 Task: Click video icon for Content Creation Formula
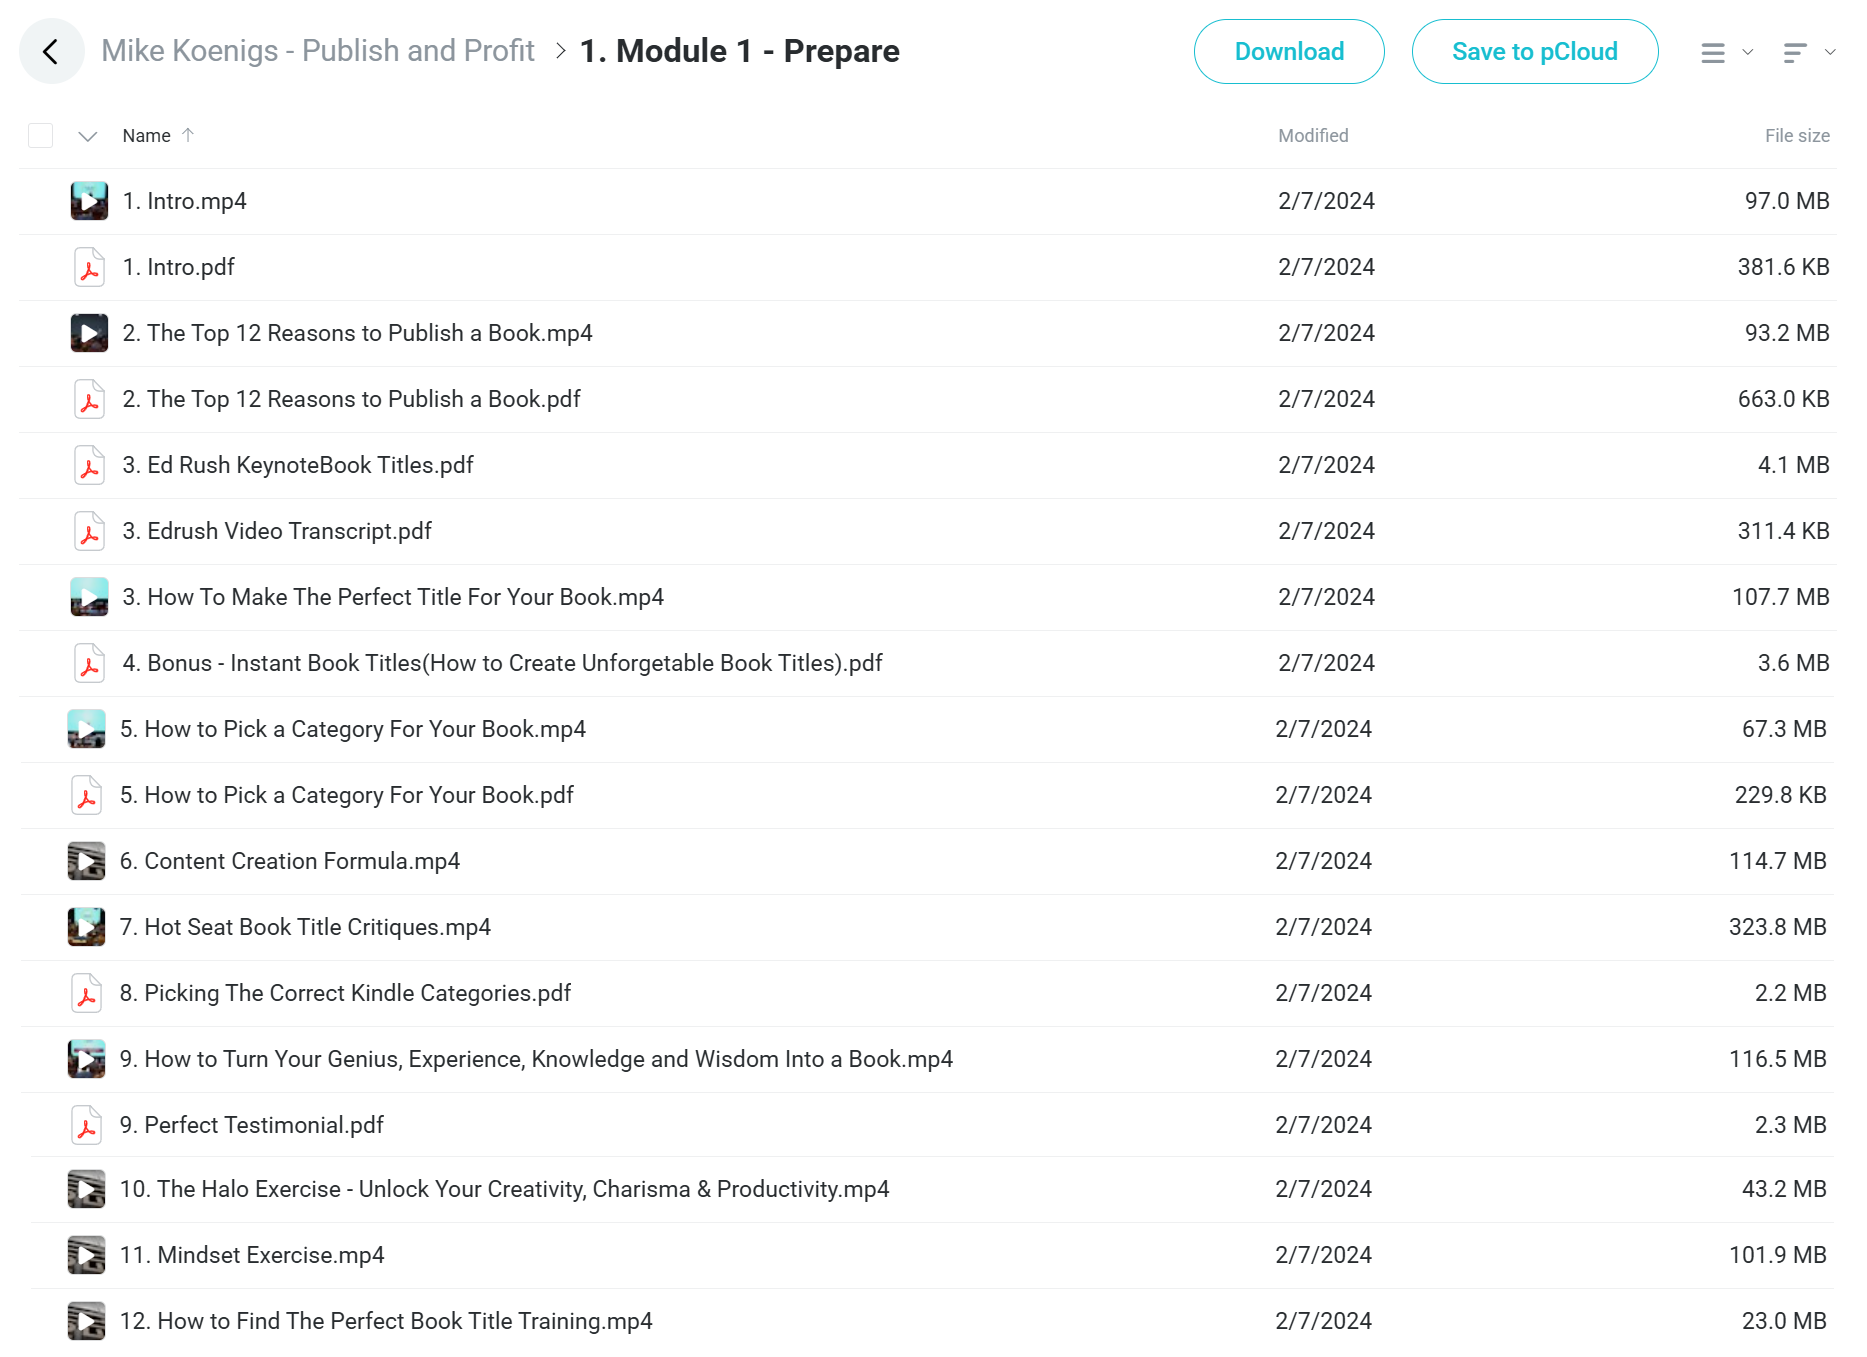click(86, 861)
